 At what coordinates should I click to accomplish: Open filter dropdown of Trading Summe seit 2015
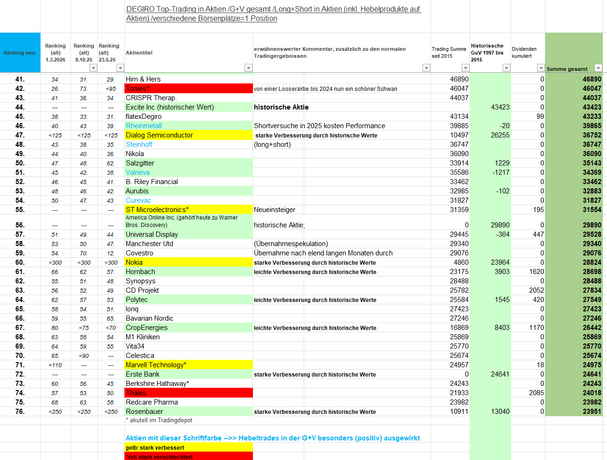click(465, 68)
